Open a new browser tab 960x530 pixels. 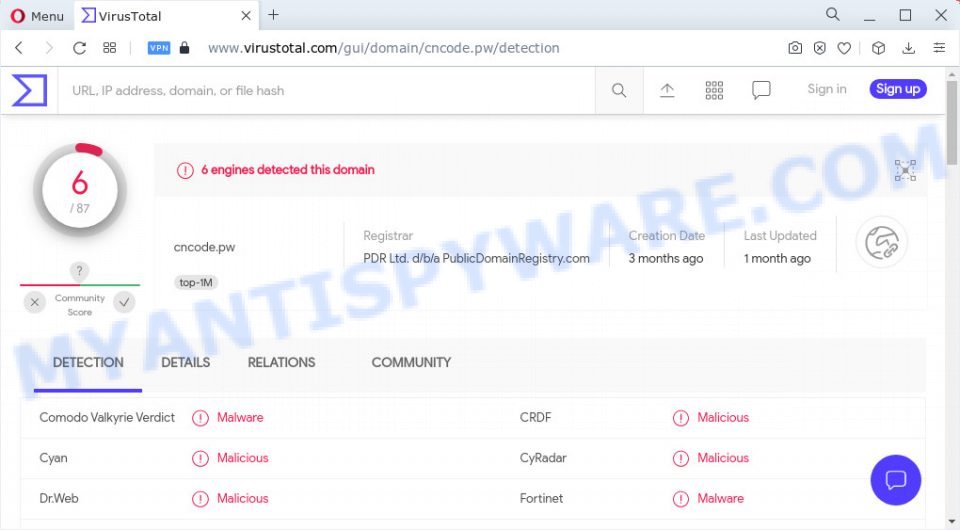pyautogui.click(x=274, y=15)
